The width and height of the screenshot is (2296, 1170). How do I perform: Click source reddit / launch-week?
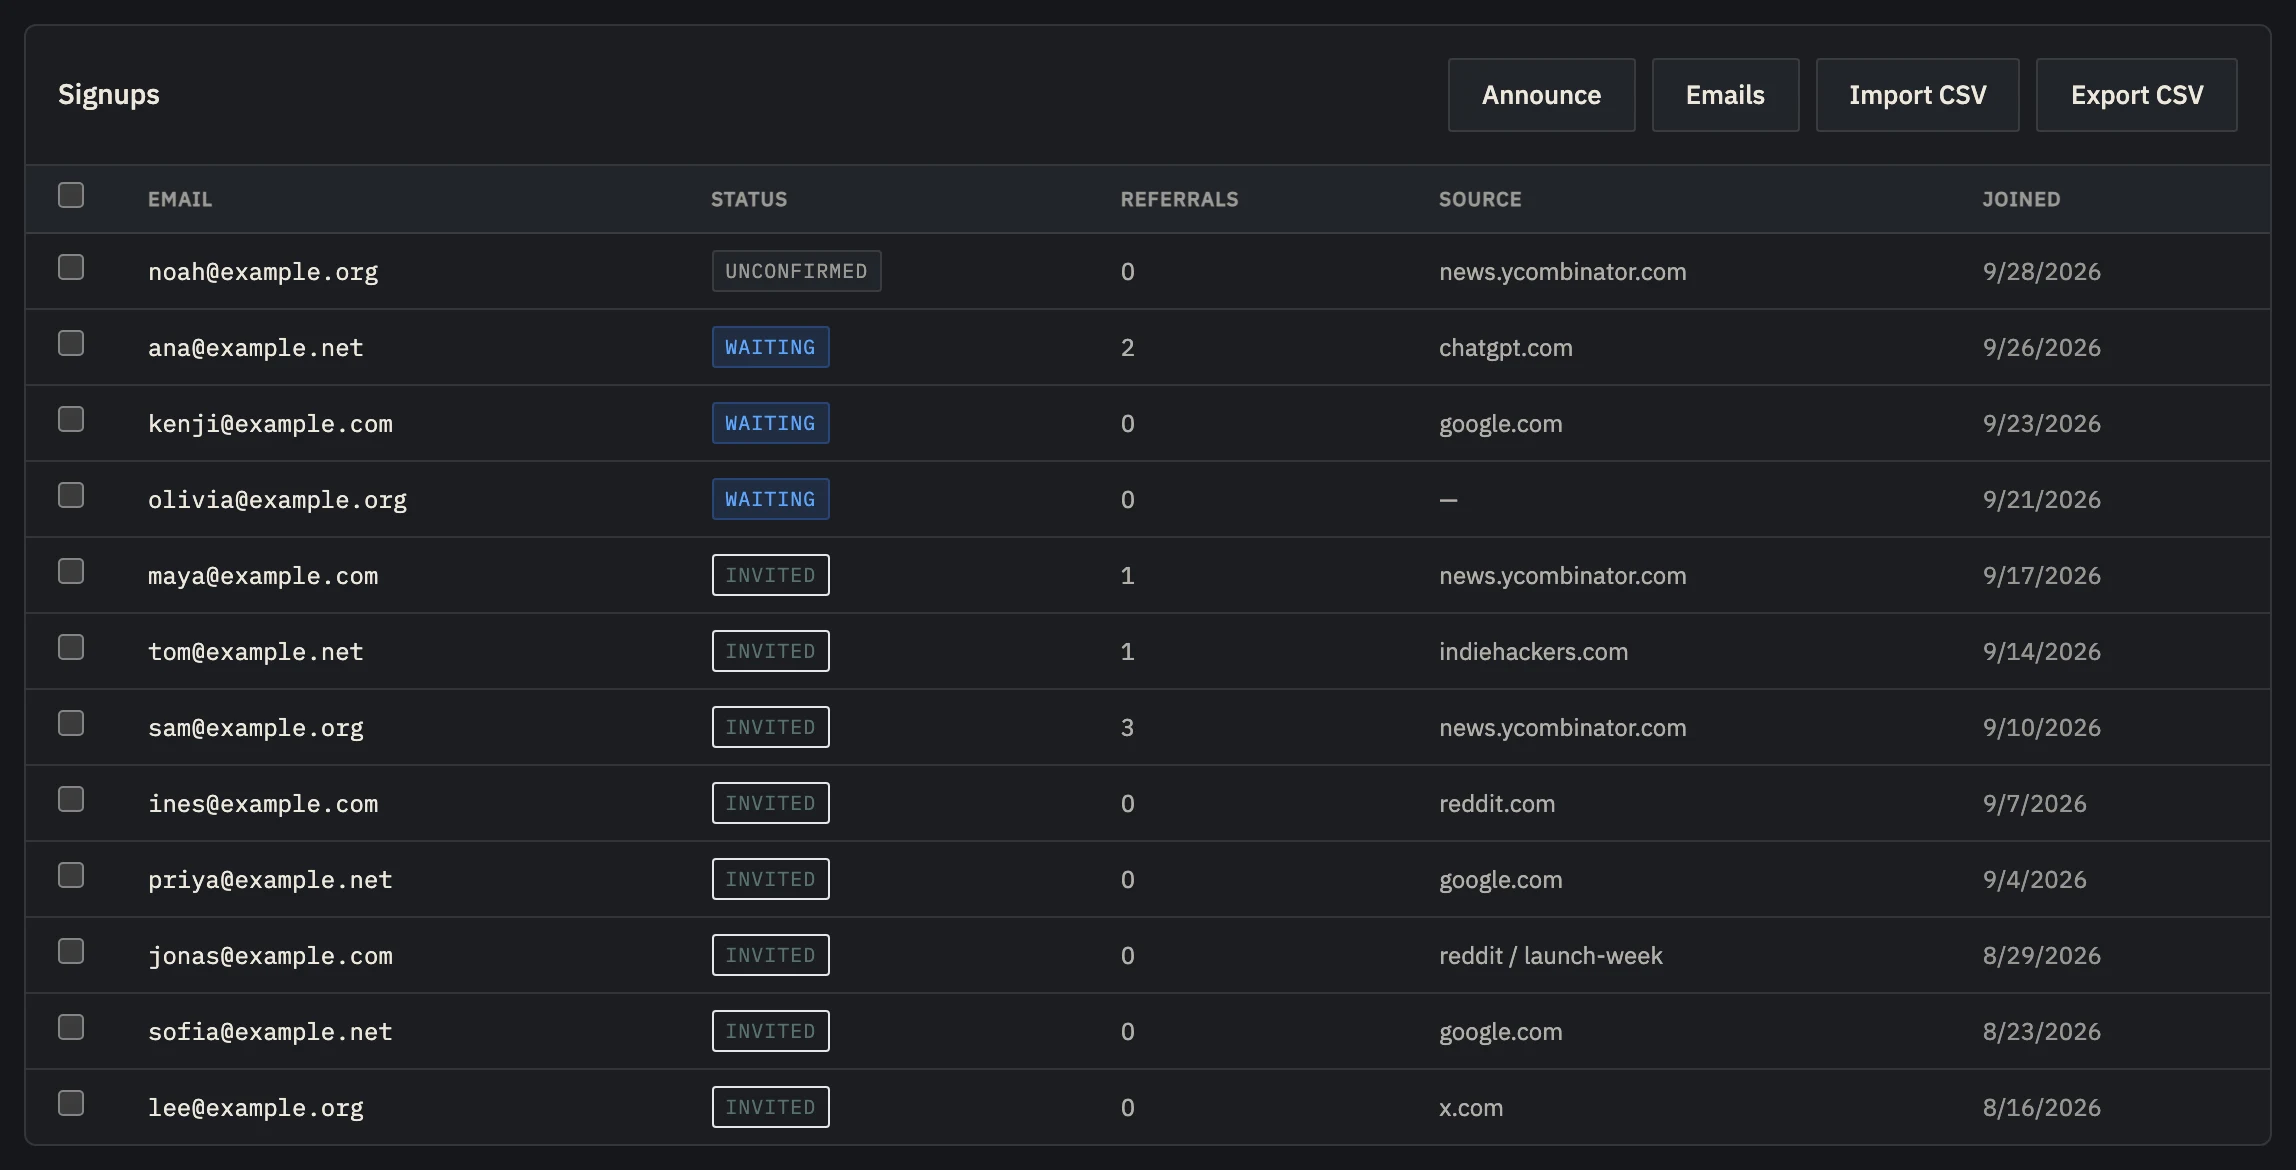(x=1550, y=956)
